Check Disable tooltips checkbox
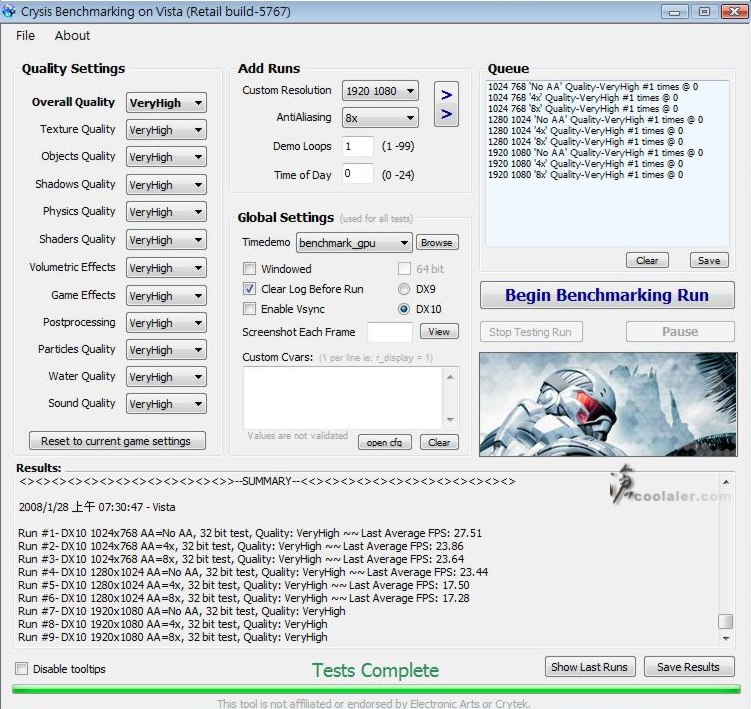Image resolution: width=751 pixels, height=709 pixels. 22,668
